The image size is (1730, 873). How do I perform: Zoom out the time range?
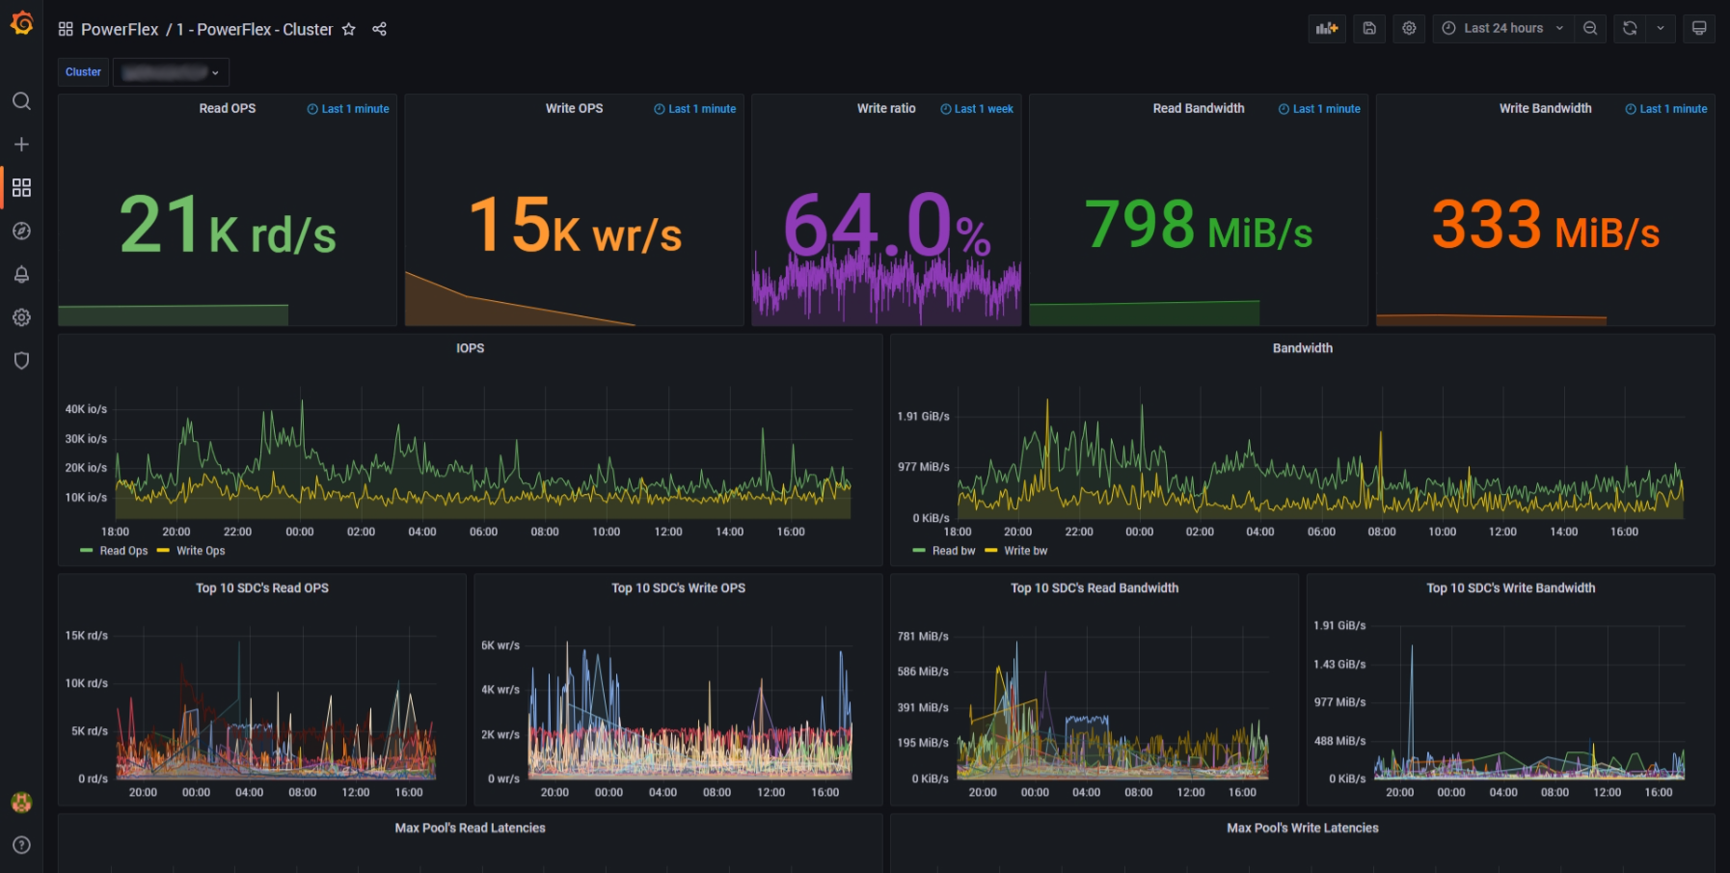(x=1590, y=28)
